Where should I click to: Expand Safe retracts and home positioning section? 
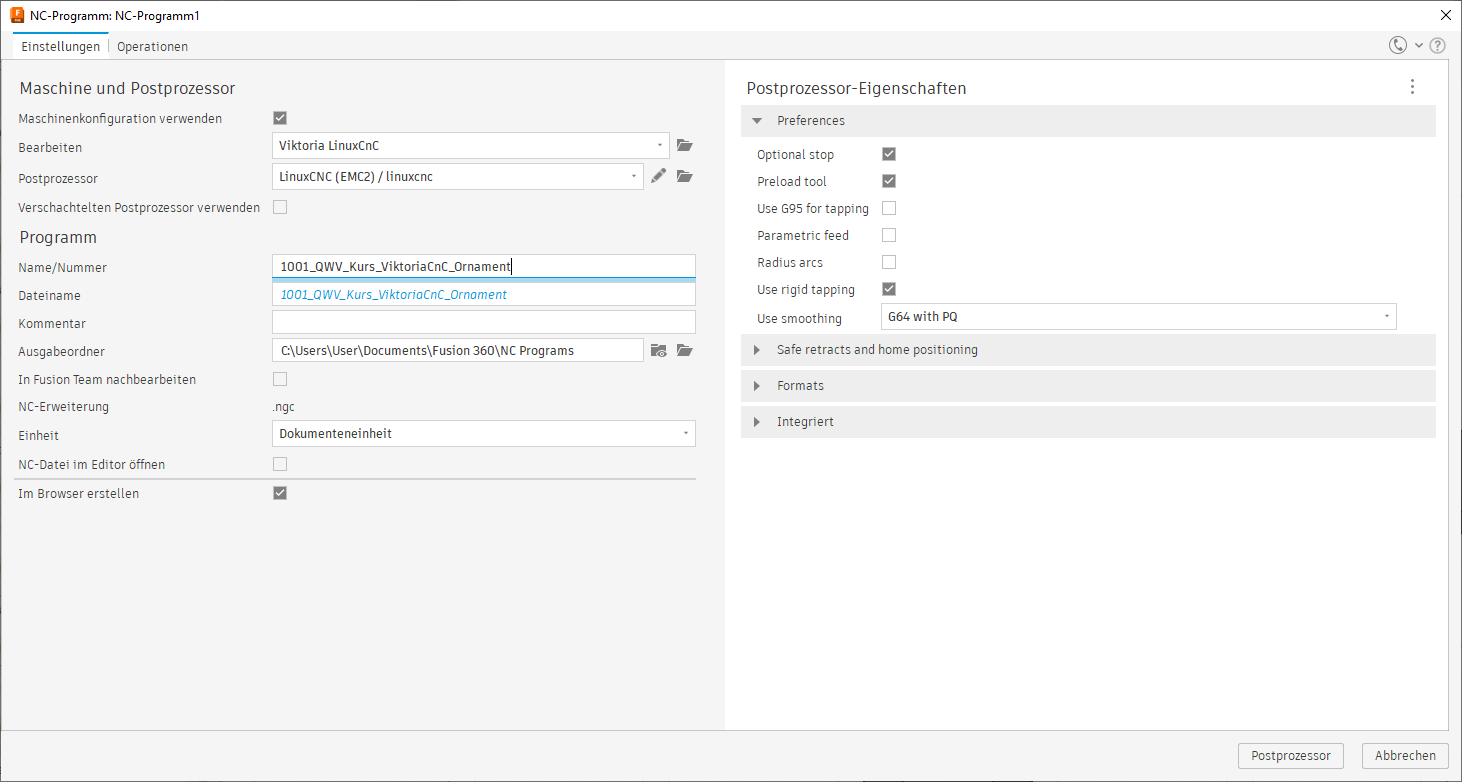click(876, 350)
